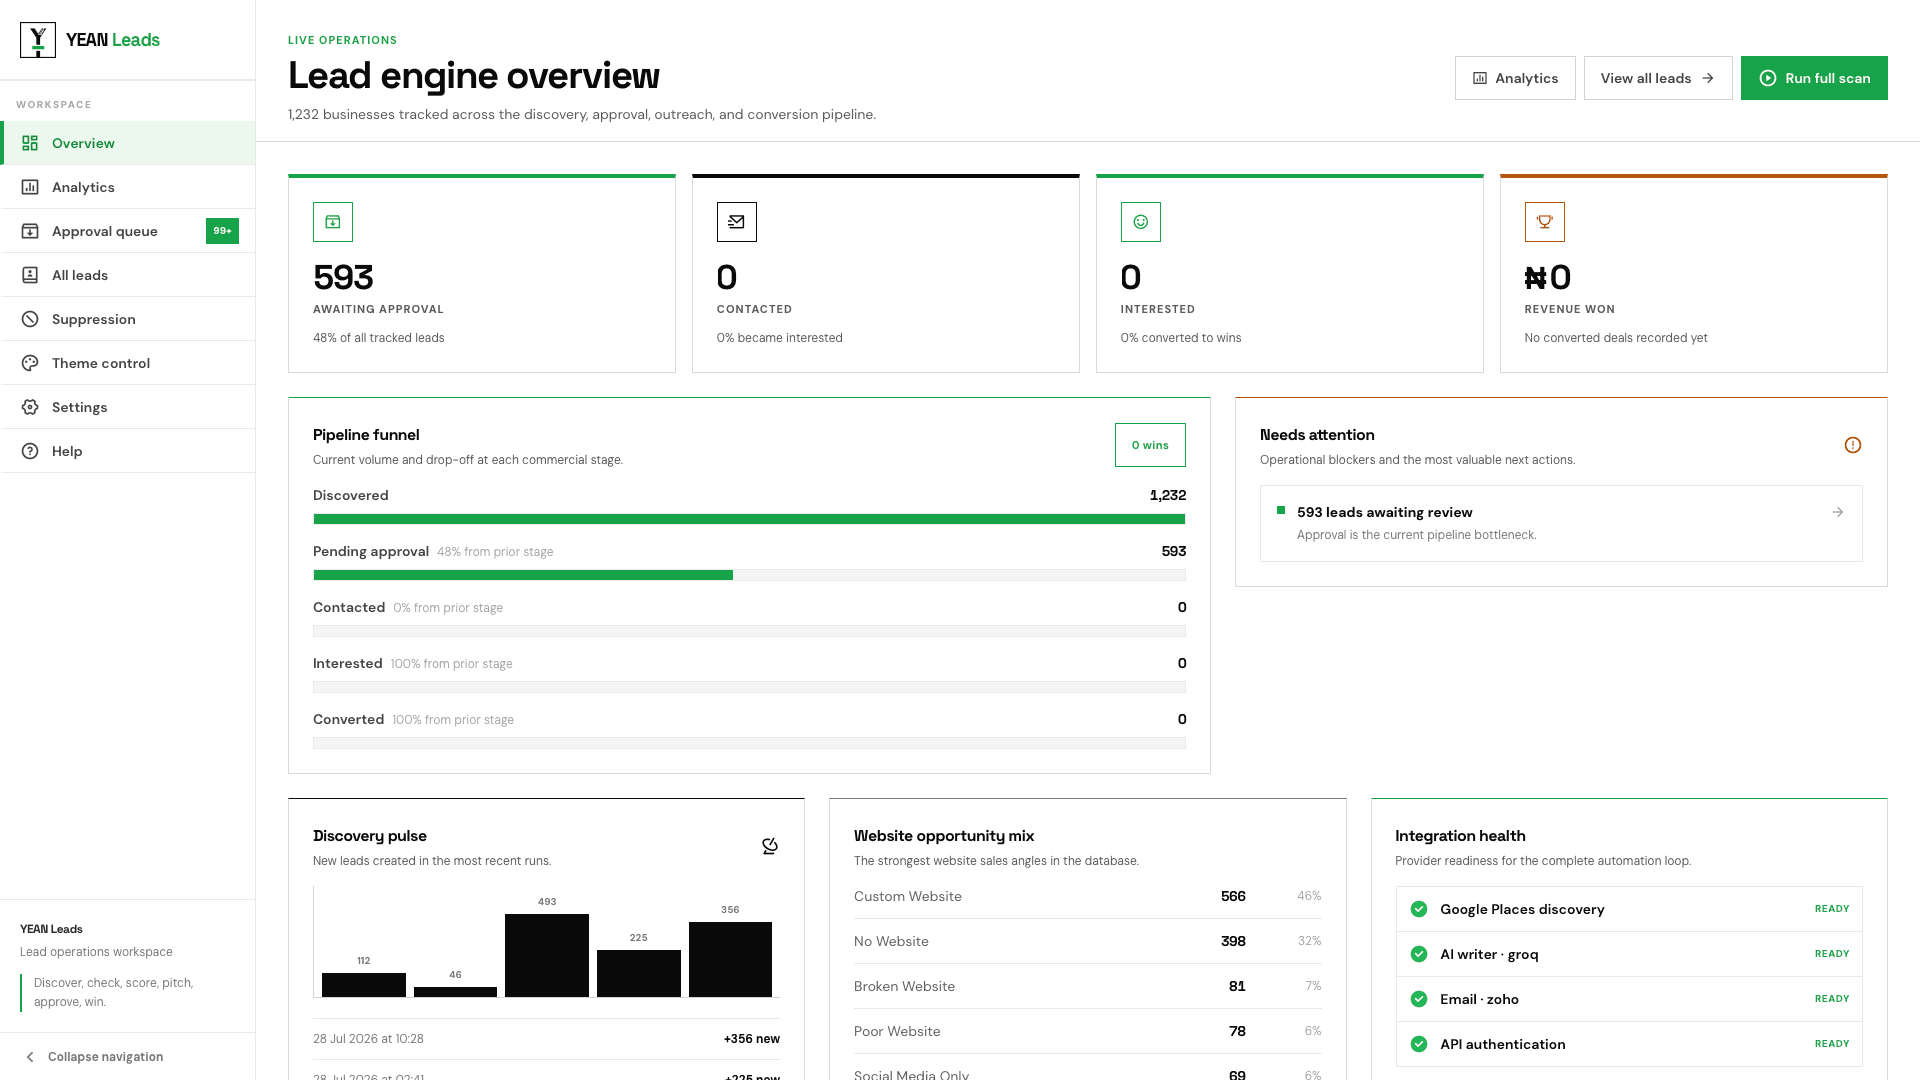Click the 0 wins badge button

coord(1150,445)
